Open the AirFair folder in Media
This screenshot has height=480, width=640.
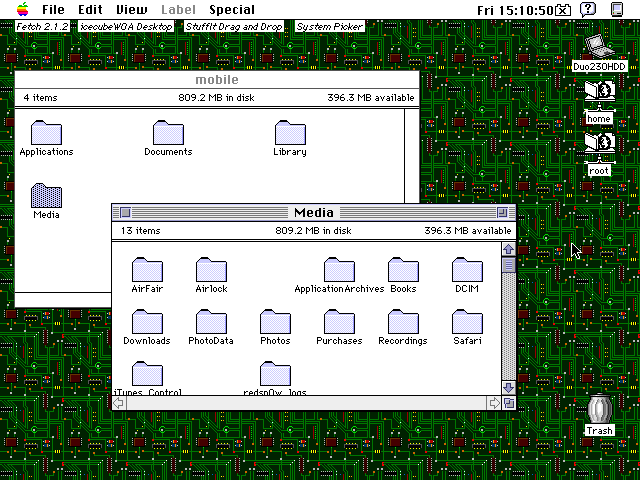click(147, 270)
